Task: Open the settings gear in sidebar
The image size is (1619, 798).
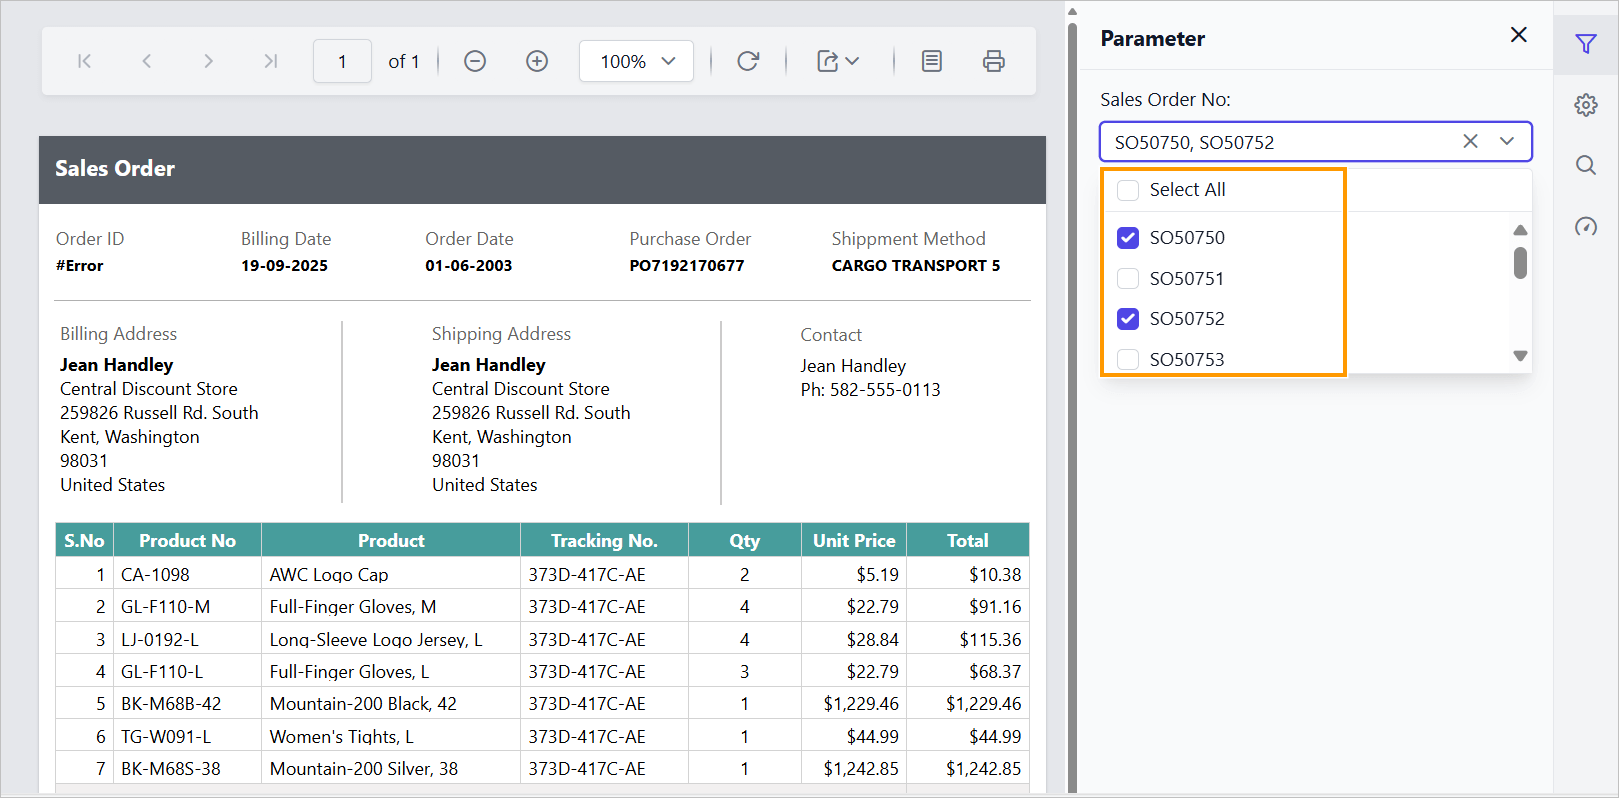Action: pos(1585,105)
